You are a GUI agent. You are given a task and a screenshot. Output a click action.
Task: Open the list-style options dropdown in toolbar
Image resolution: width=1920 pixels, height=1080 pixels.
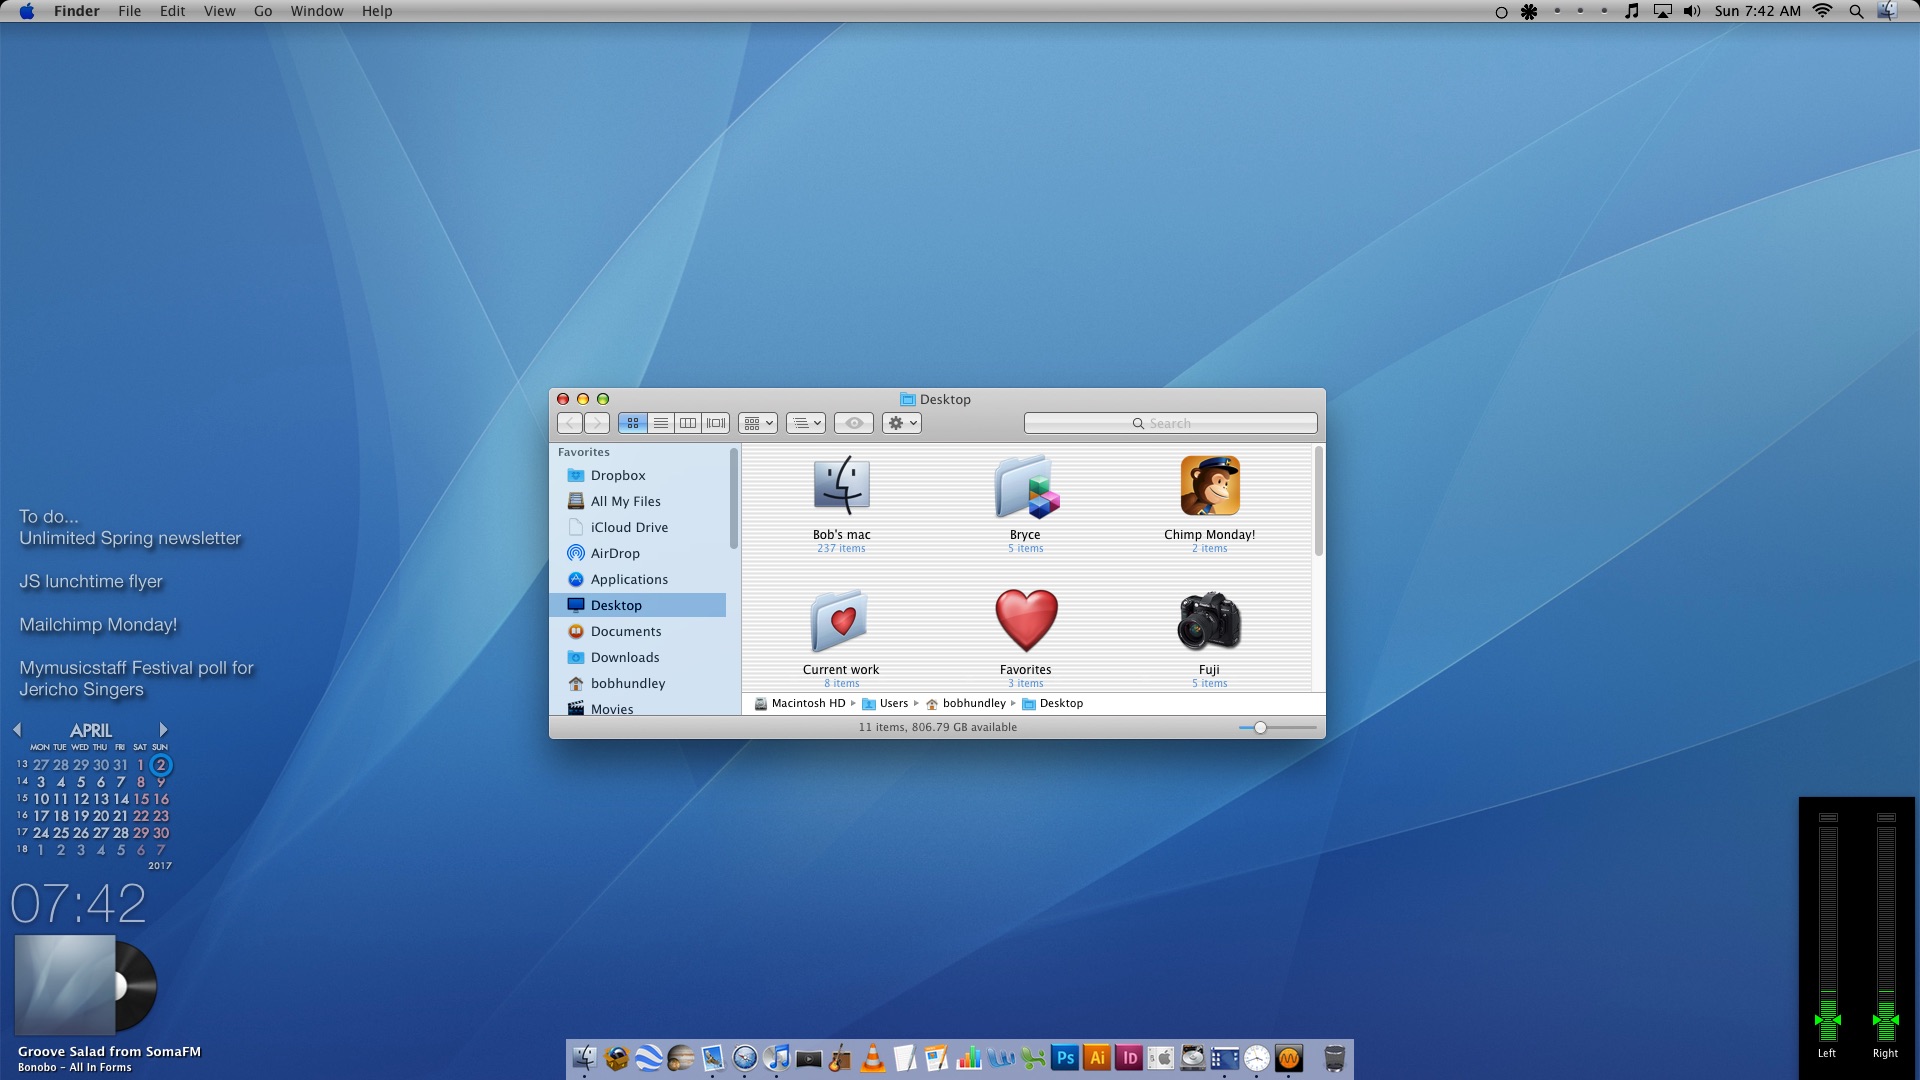click(805, 423)
